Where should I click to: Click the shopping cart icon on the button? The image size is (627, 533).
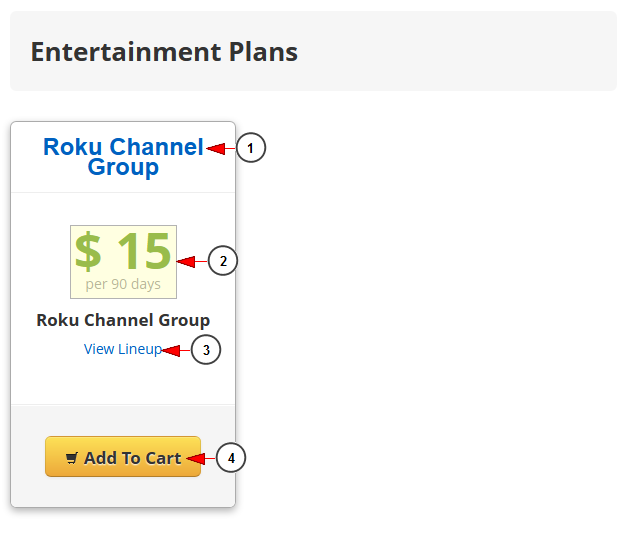pos(71,458)
